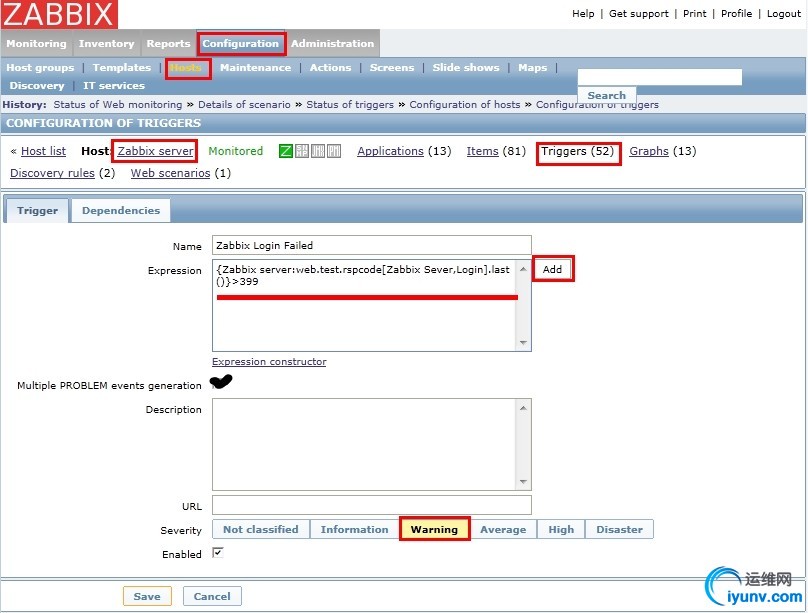This screenshot has width=808, height=613.
Task: Go to Screens submenu
Action: coord(392,67)
